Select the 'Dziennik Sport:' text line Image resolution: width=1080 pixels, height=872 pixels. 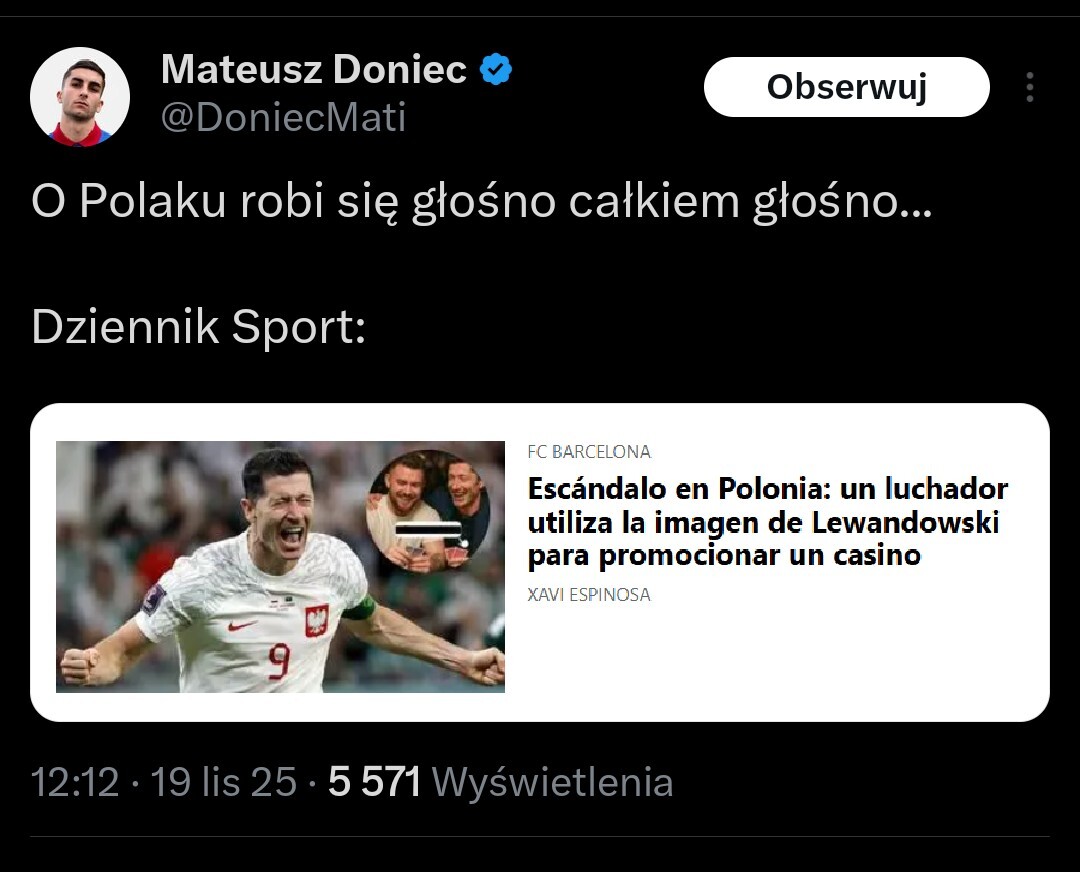[198, 327]
